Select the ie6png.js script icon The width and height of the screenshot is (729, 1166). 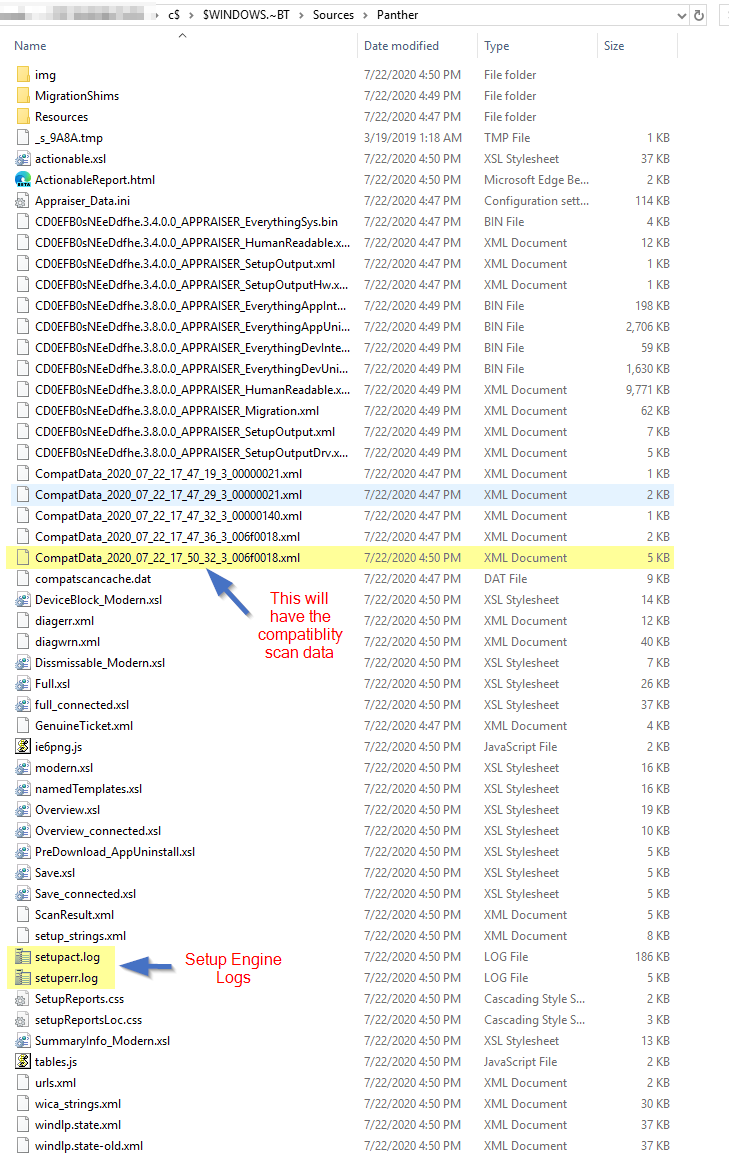coord(24,747)
